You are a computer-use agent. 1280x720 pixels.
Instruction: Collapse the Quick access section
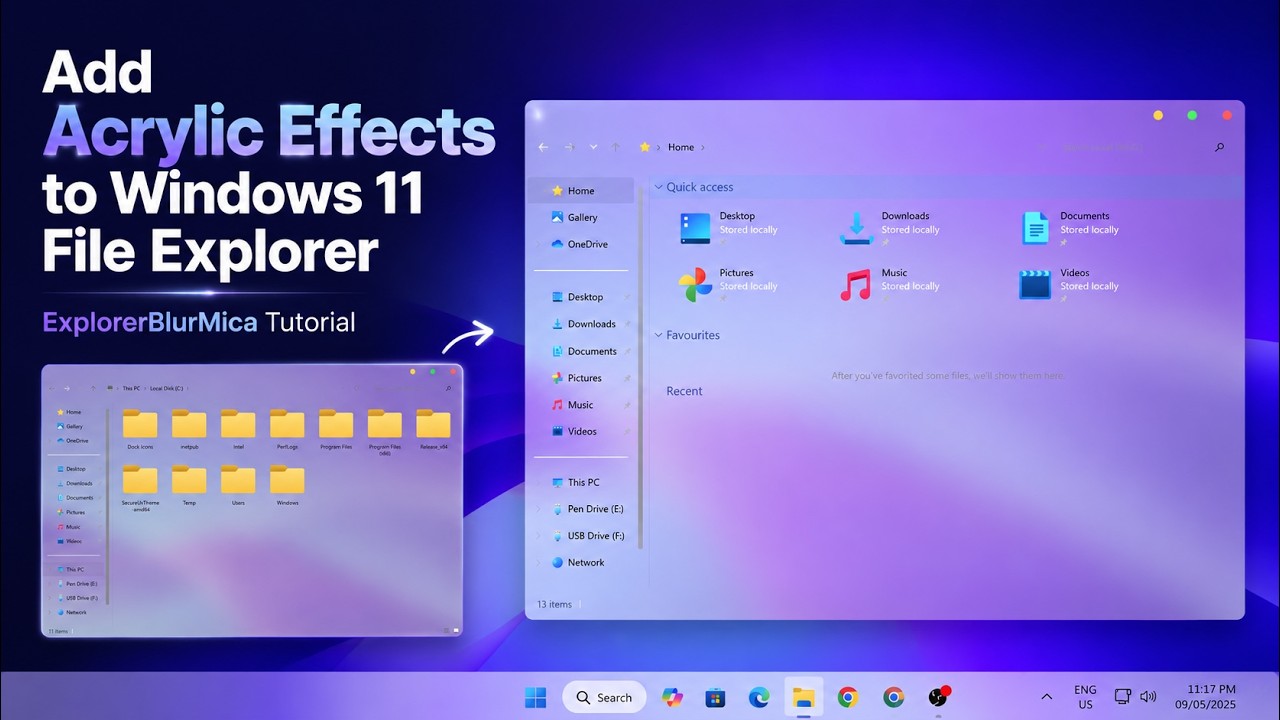658,187
